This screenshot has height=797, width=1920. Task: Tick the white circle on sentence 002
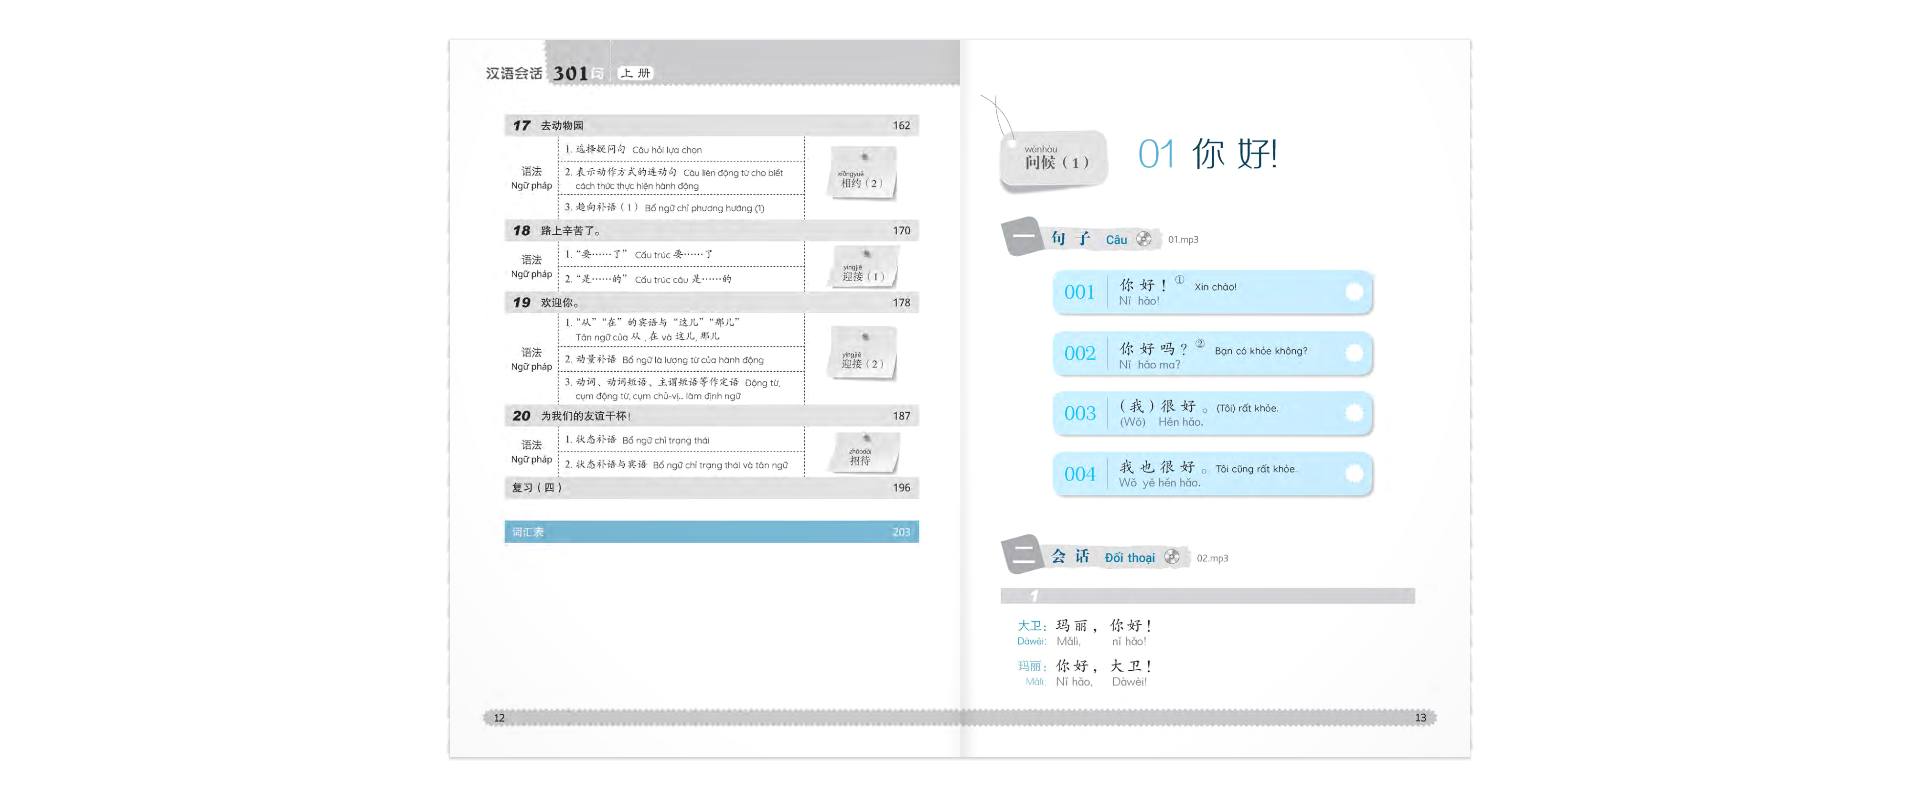1354,353
